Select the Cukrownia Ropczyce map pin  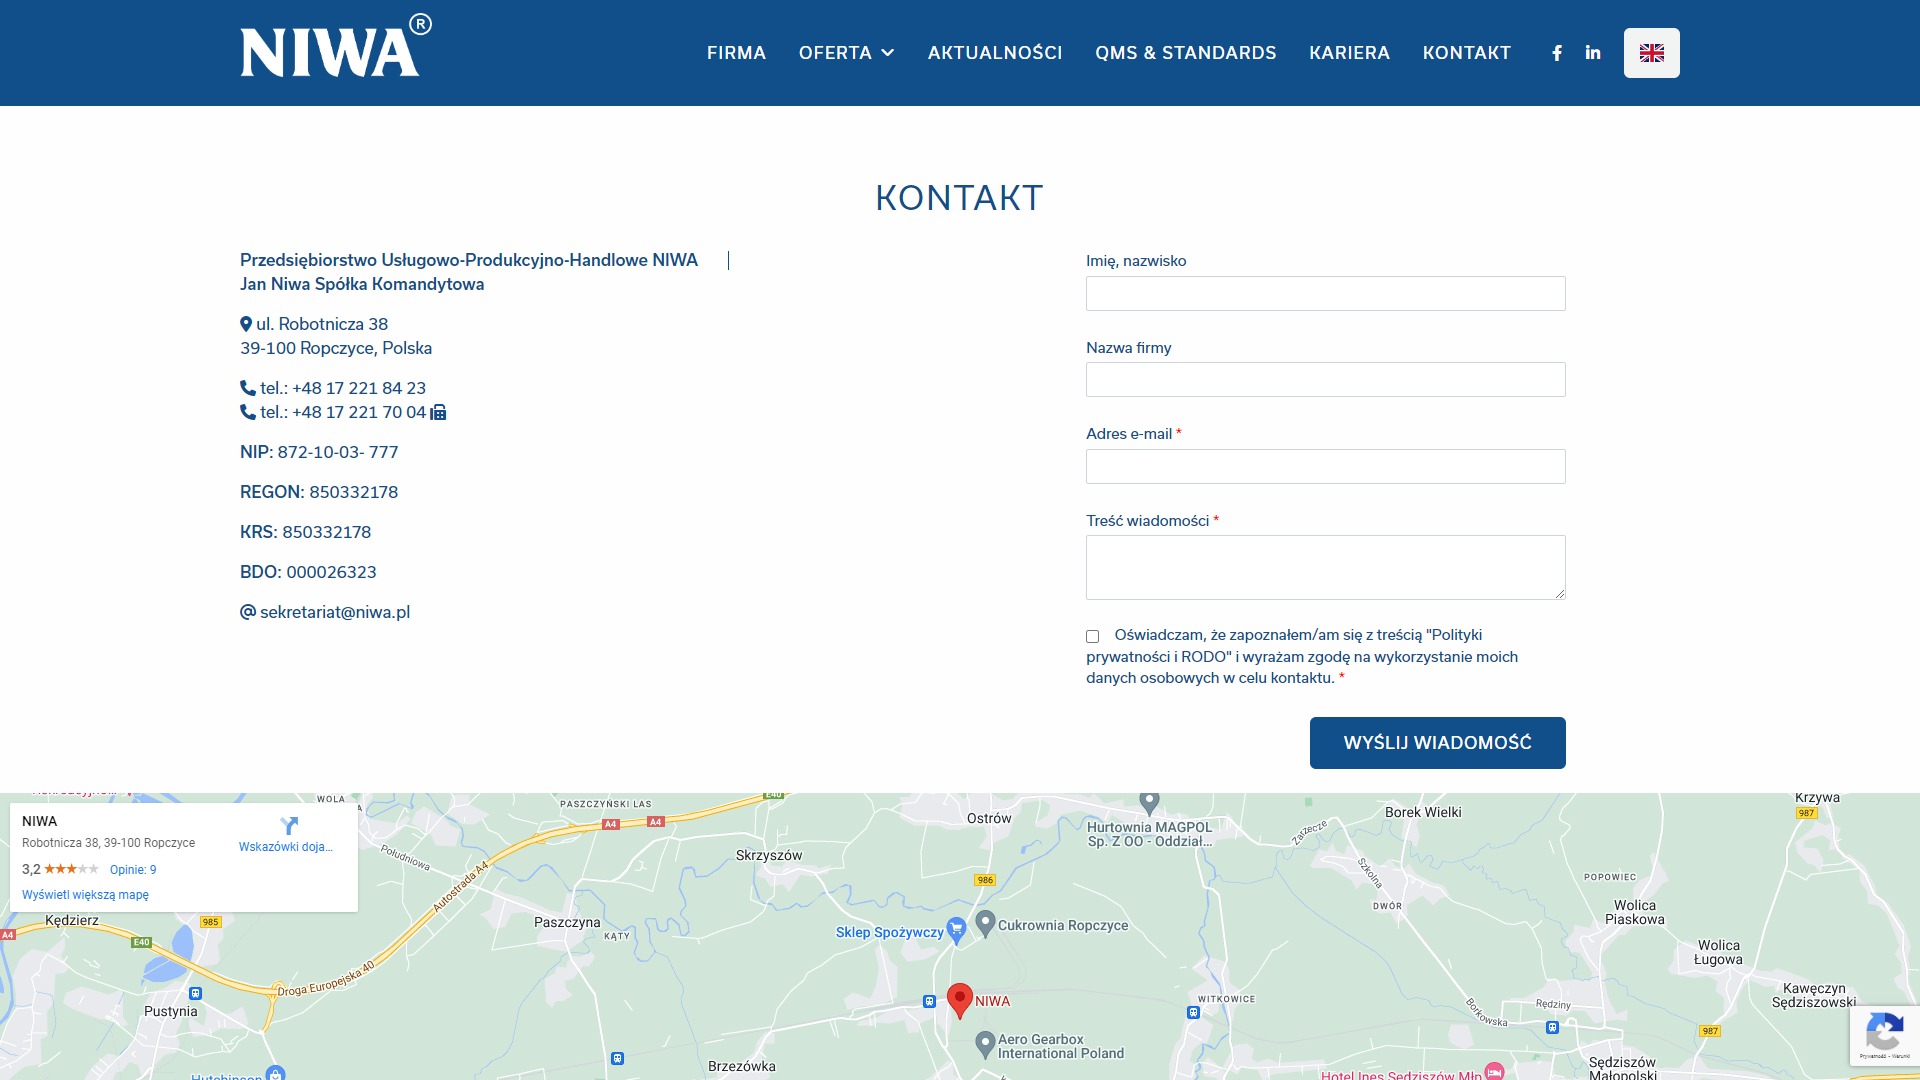985,924
